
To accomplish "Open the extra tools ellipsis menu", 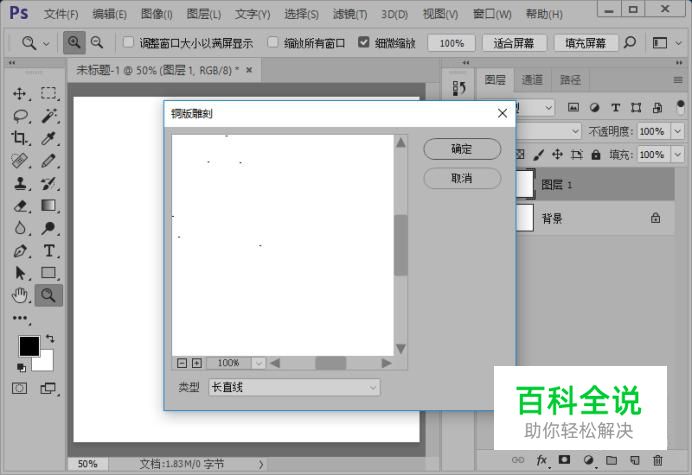I will click(x=20, y=318).
